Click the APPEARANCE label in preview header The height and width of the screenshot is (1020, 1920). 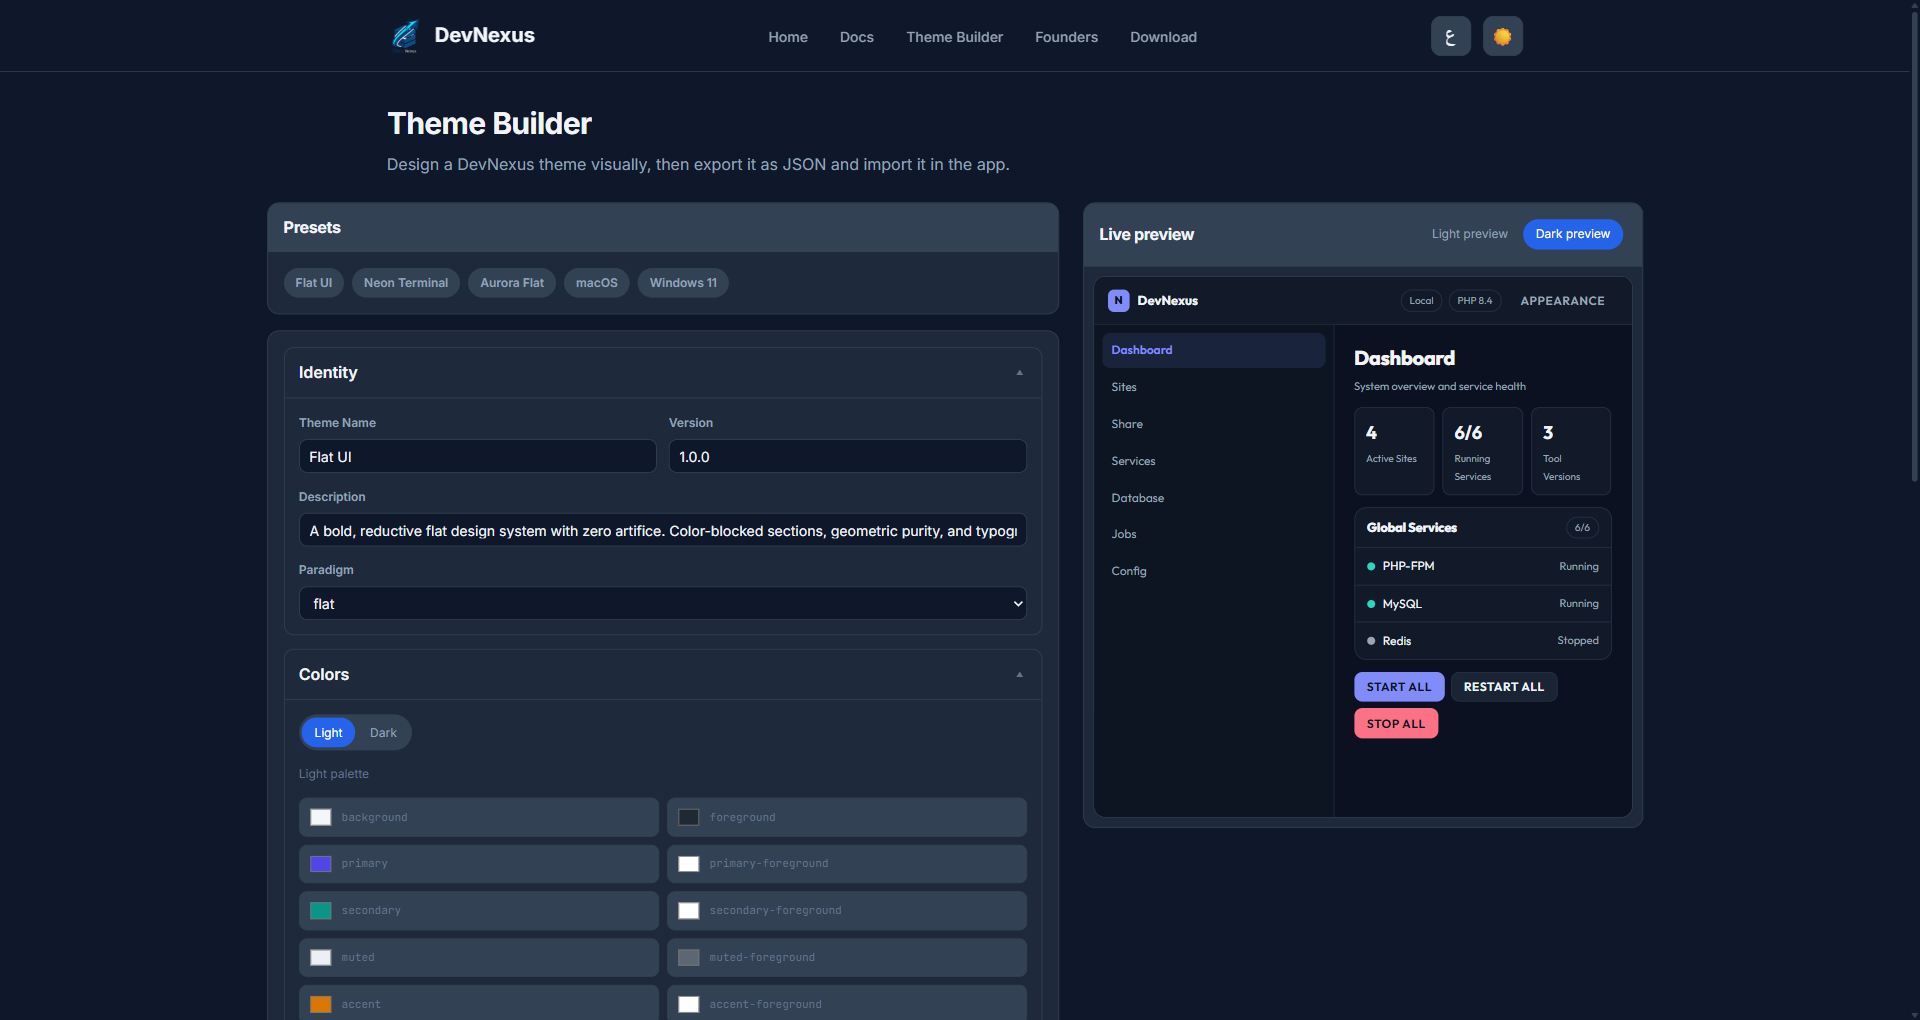click(x=1562, y=301)
